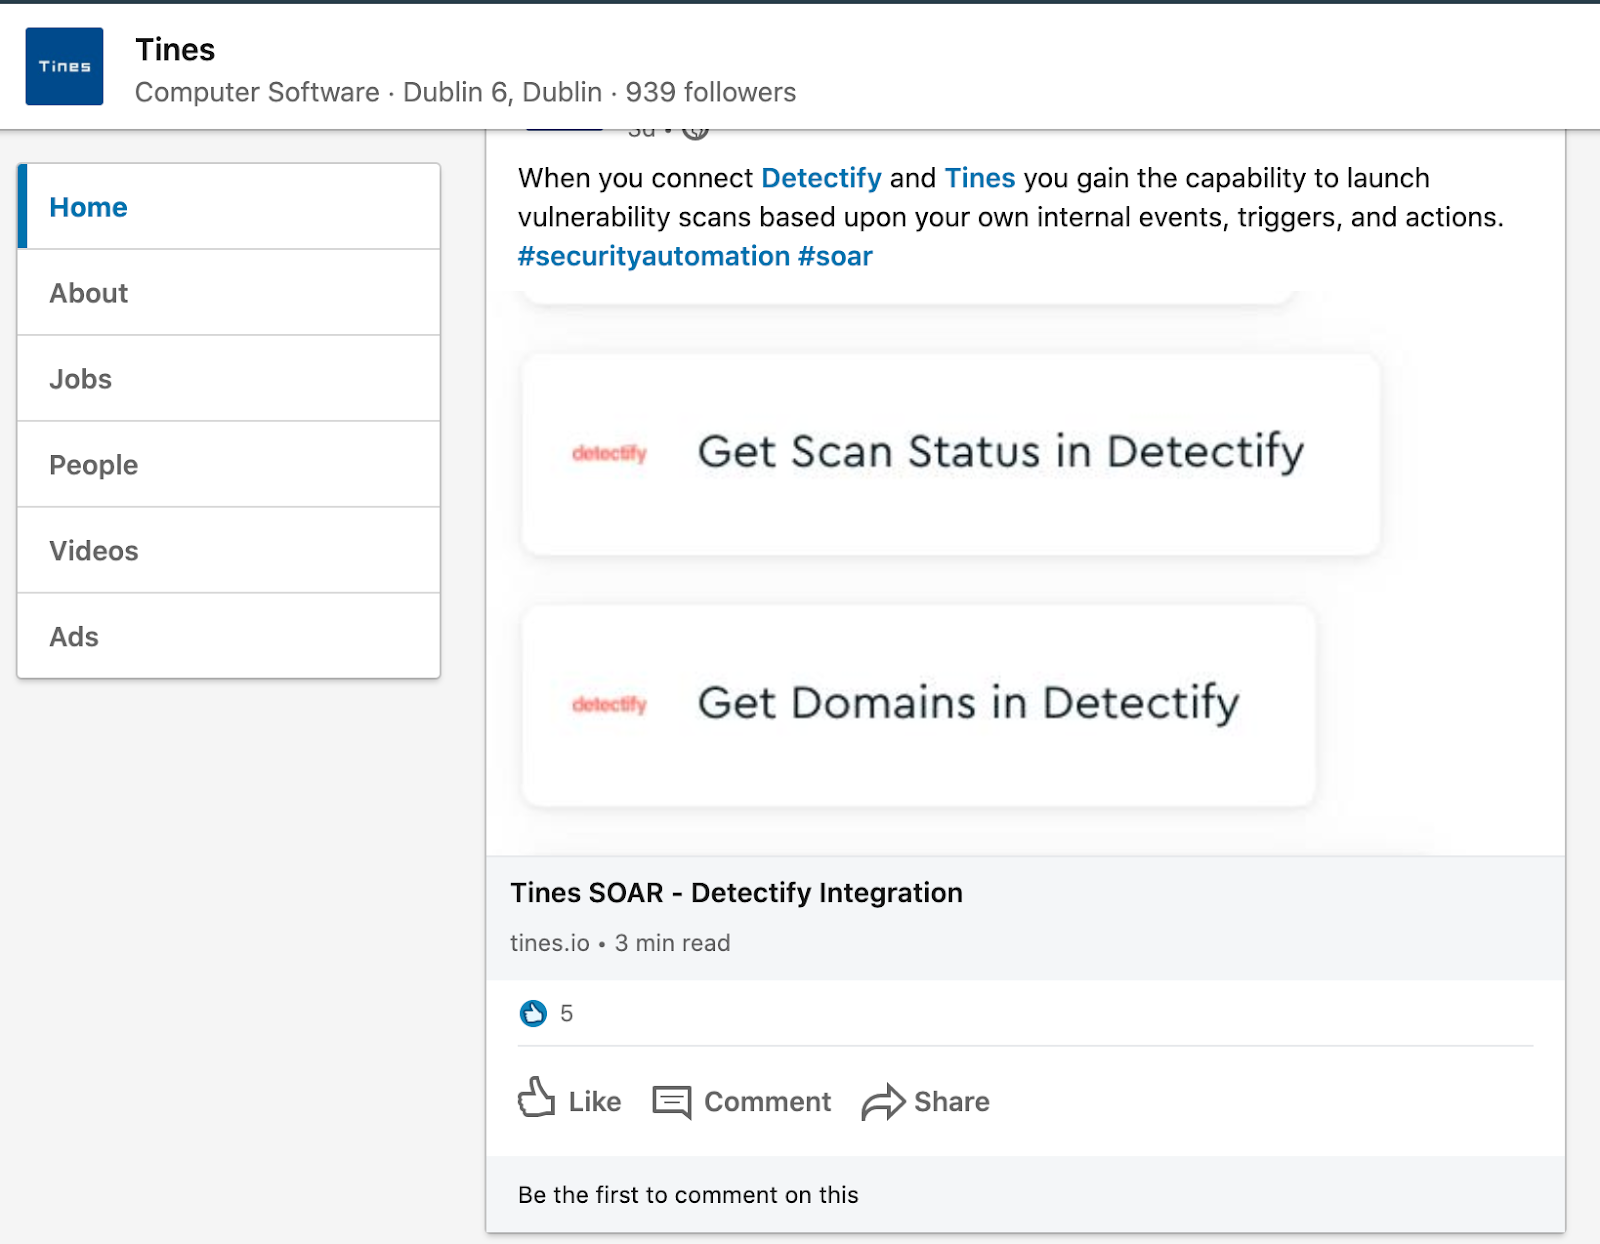Open the blue like reactions icon
The image size is (1600, 1244).
tap(533, 1013)
